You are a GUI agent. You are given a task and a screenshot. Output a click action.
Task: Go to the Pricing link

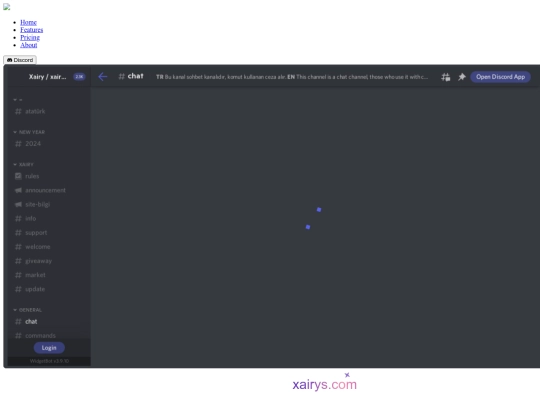[x=30, y=38]
